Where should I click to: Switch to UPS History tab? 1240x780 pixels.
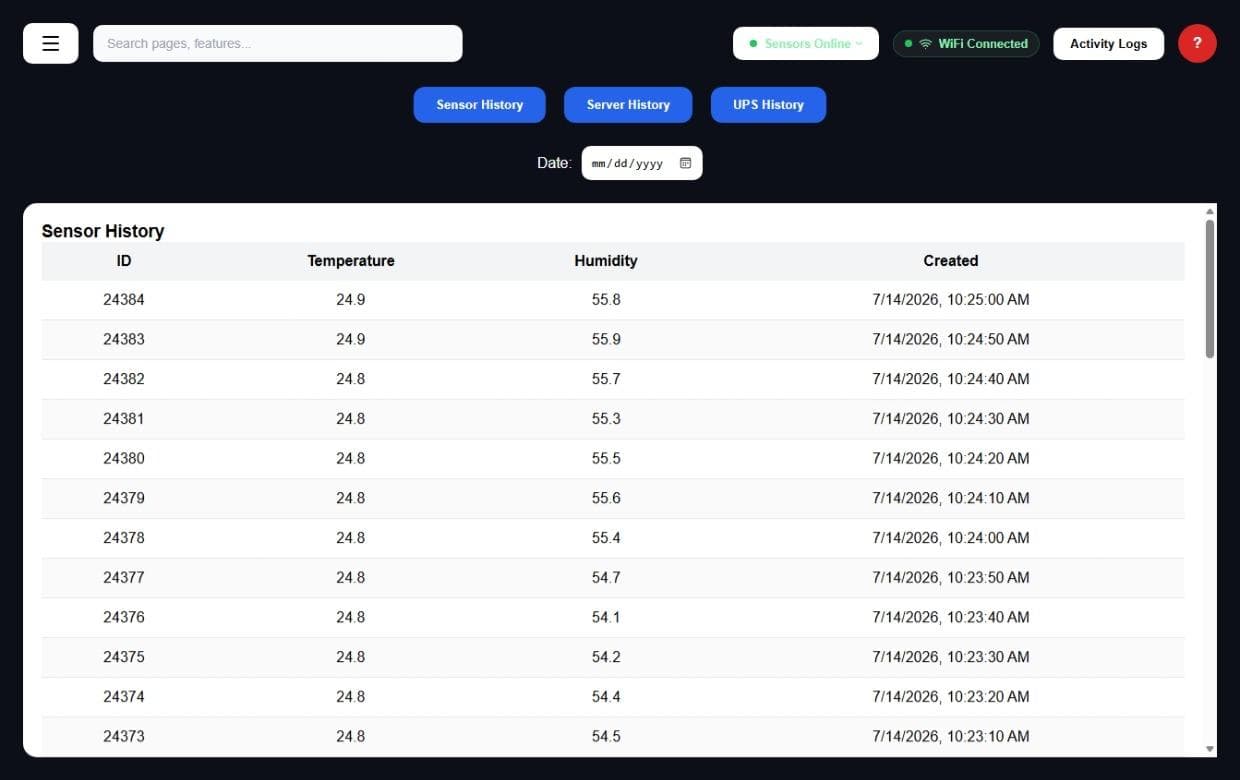[x=768, y=105]
